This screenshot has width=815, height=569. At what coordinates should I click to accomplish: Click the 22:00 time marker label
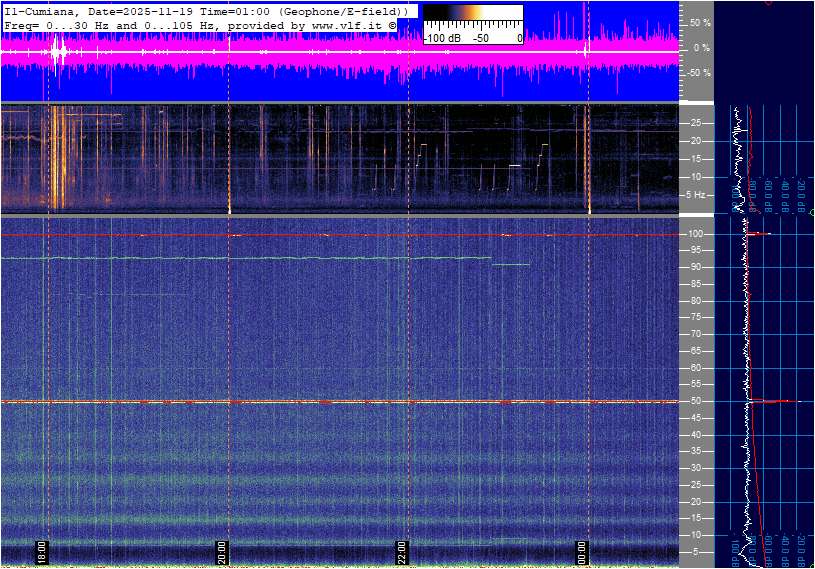pyautogui.click(x=403, y=551)
